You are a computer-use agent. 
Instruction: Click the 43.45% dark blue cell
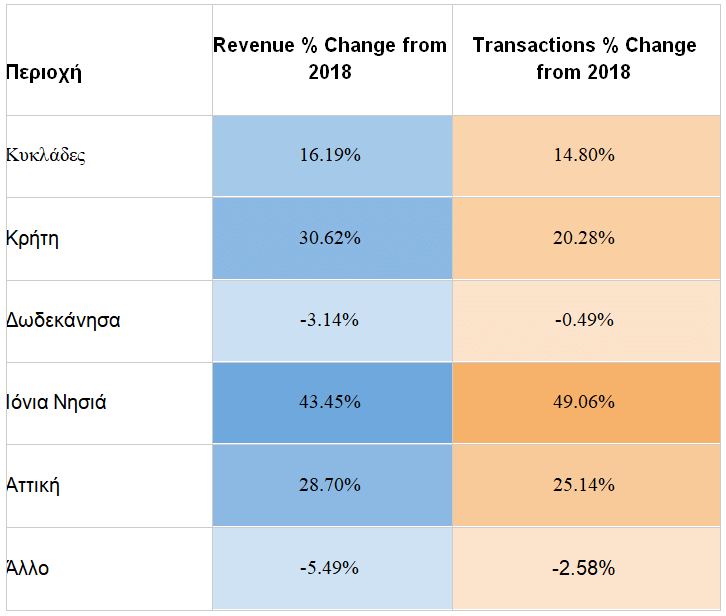point(330,403)
